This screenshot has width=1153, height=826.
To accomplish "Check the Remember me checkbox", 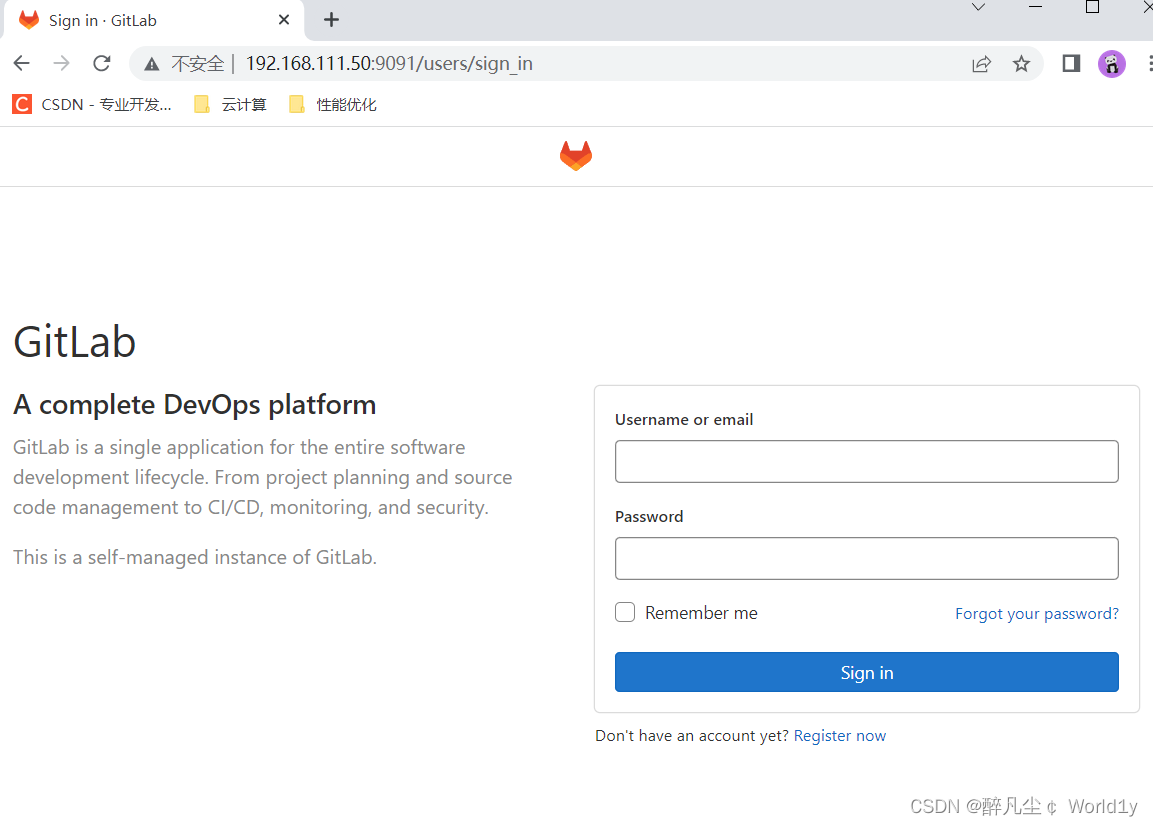I will pos(625,612).
